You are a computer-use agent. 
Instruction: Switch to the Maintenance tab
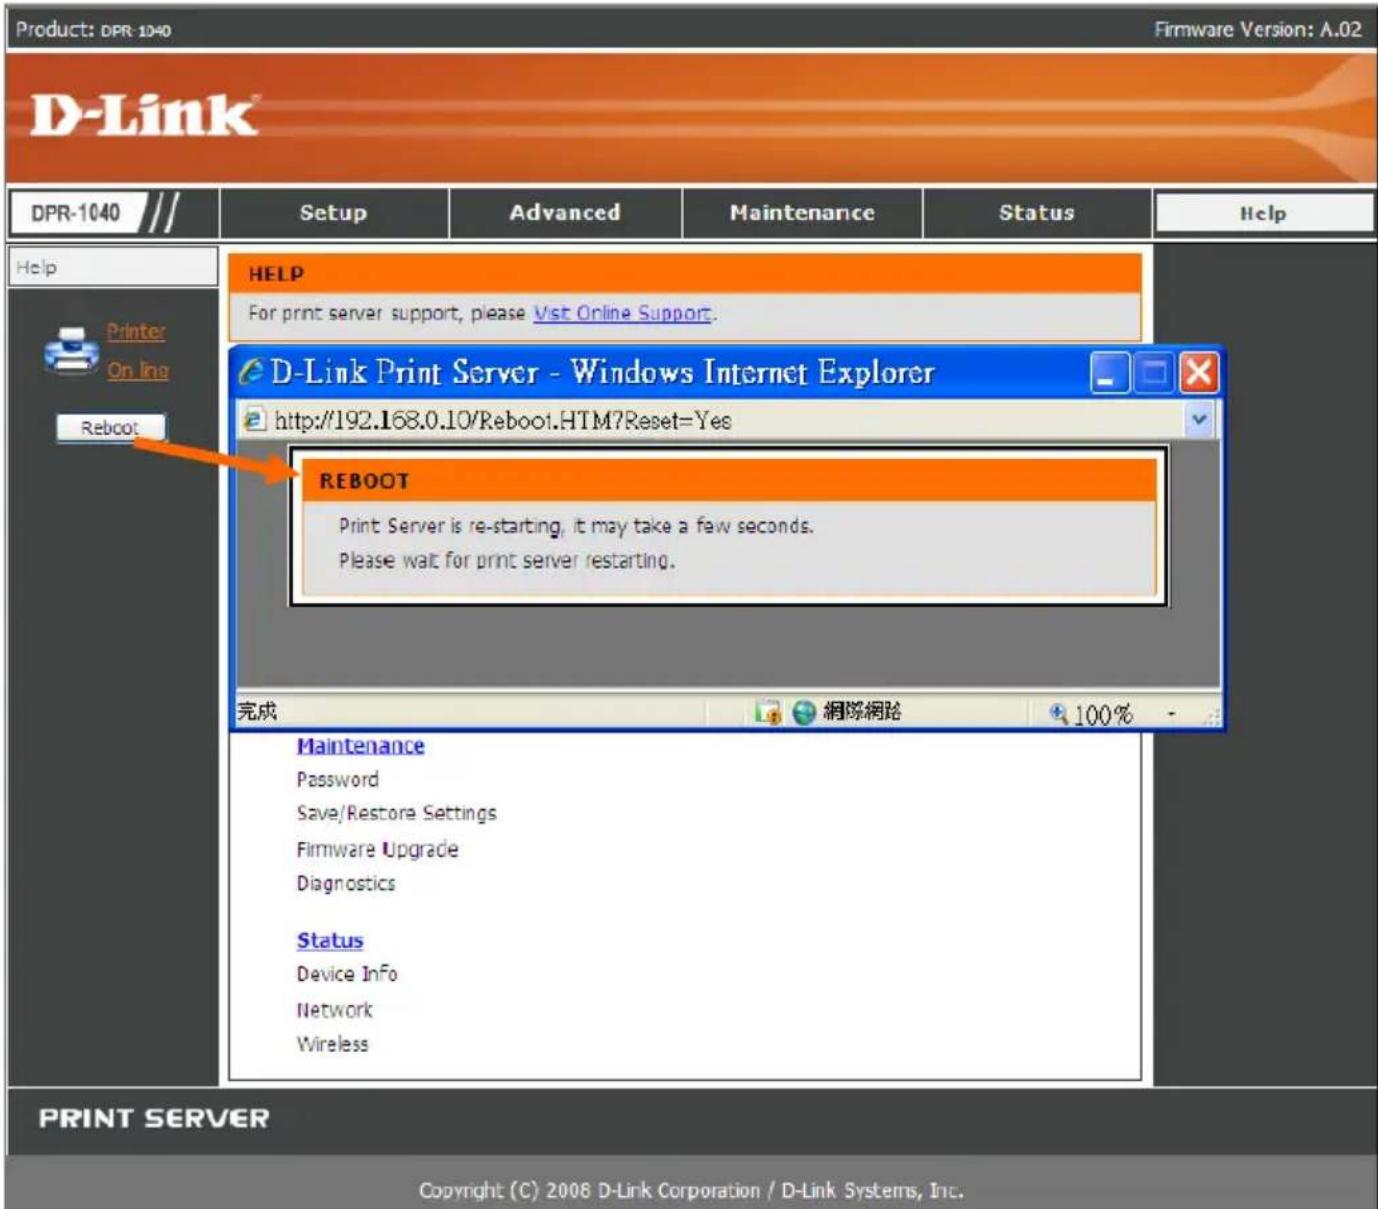[x=802, y=213]
